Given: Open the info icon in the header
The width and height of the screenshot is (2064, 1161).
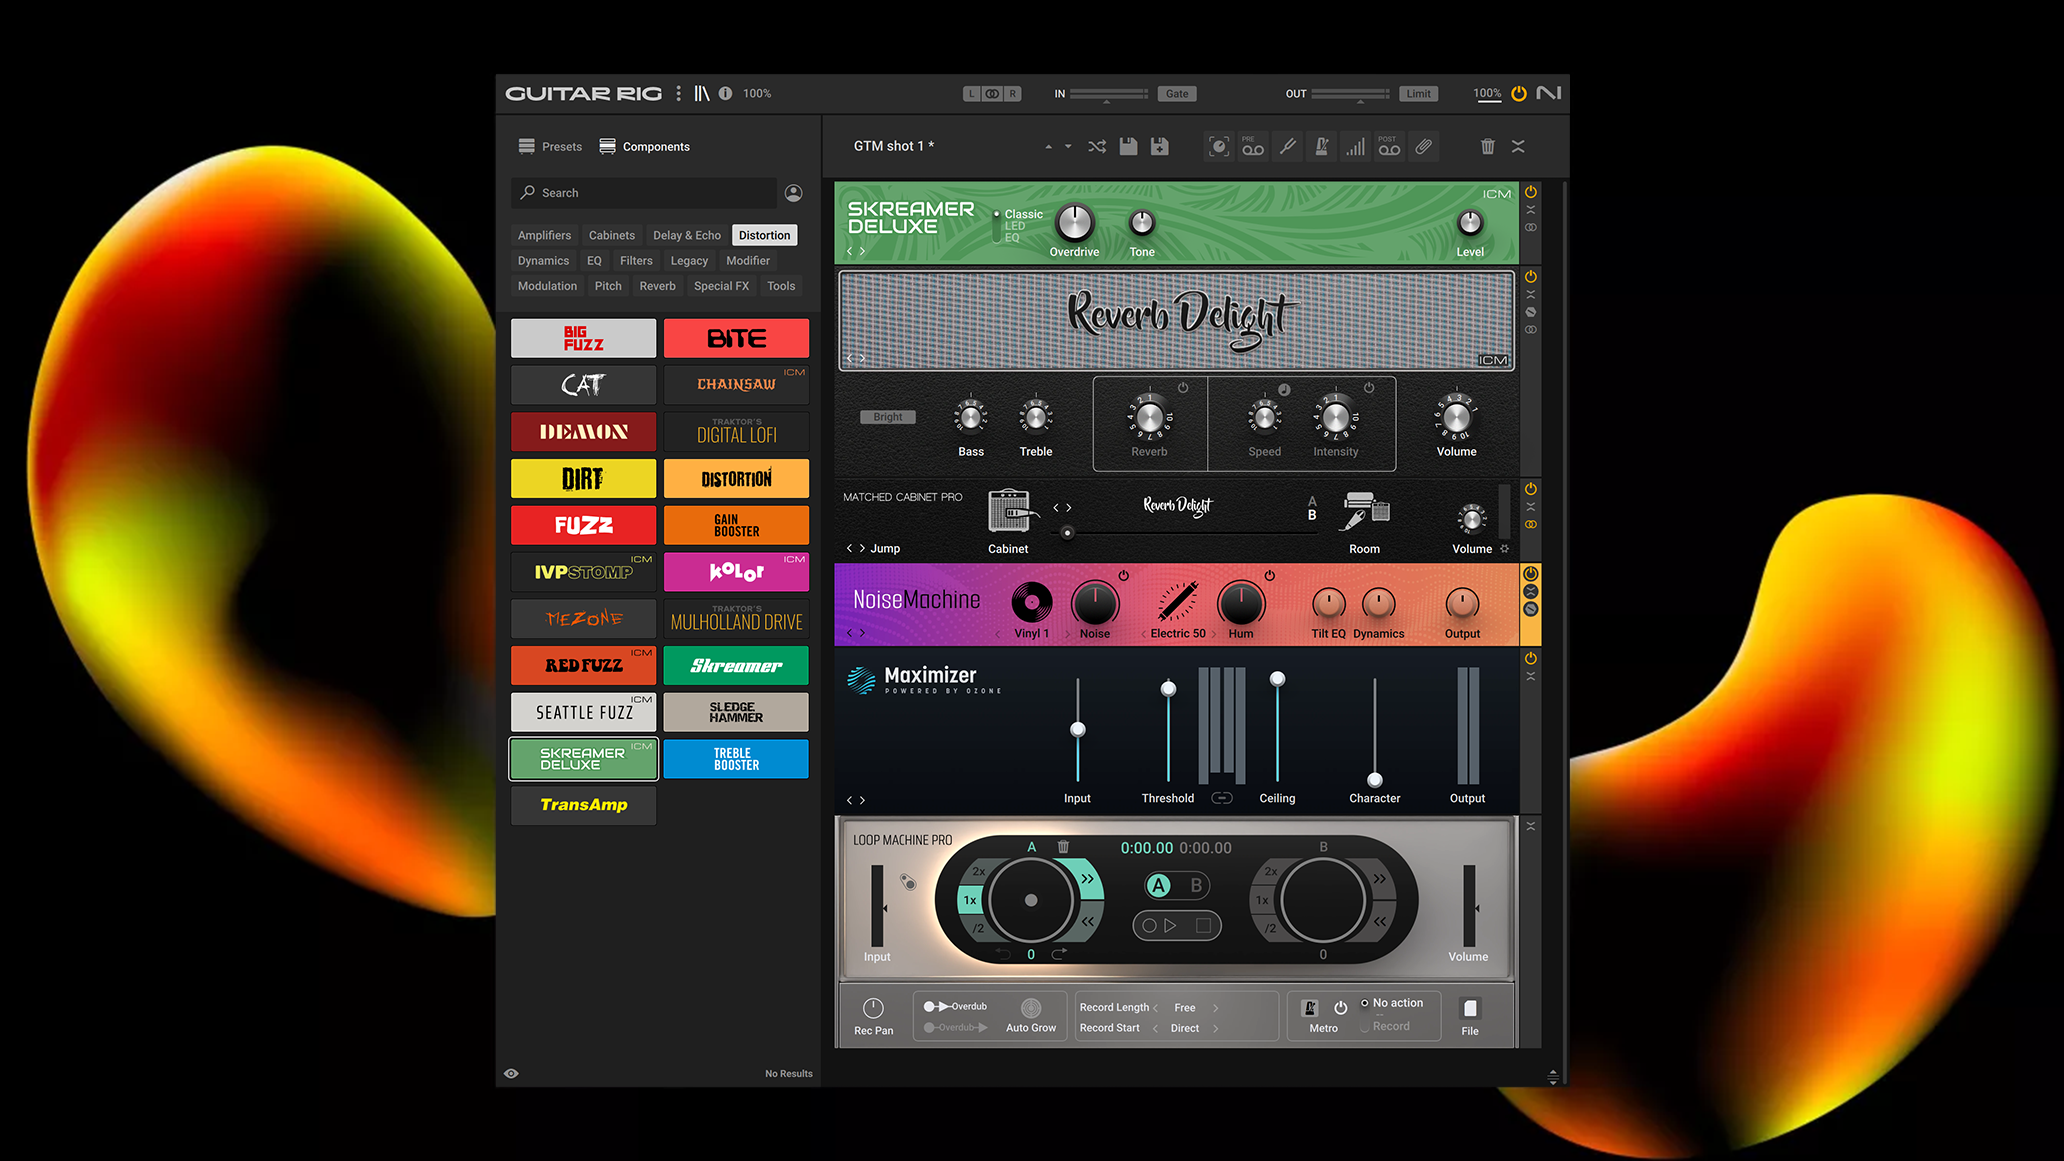Looking at the screenshot, I should pyautogui.click(x=725, y=93).
